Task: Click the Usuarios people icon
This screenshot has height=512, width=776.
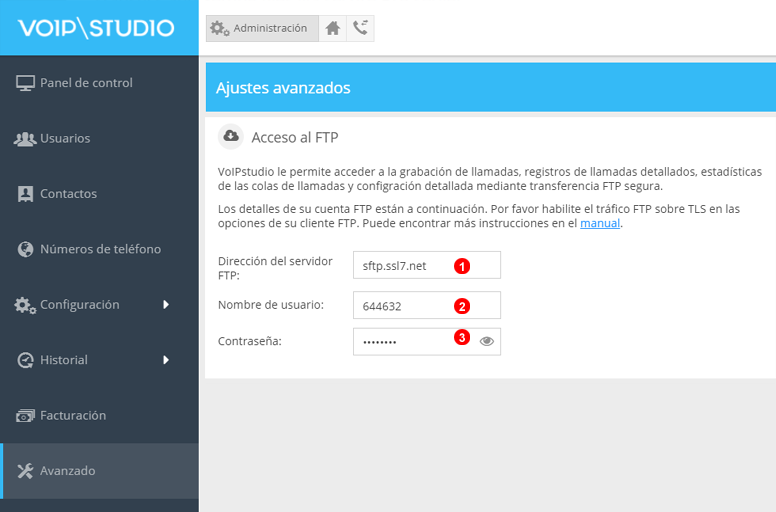Action: (x=26, y=138)
